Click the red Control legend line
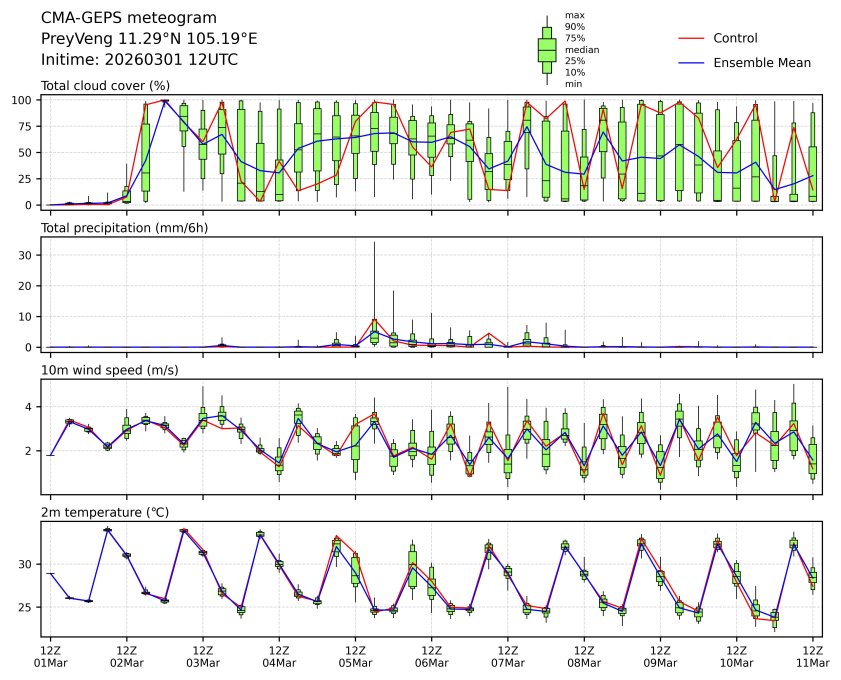This screenshot has height=680, width=841. coord(692,38)
